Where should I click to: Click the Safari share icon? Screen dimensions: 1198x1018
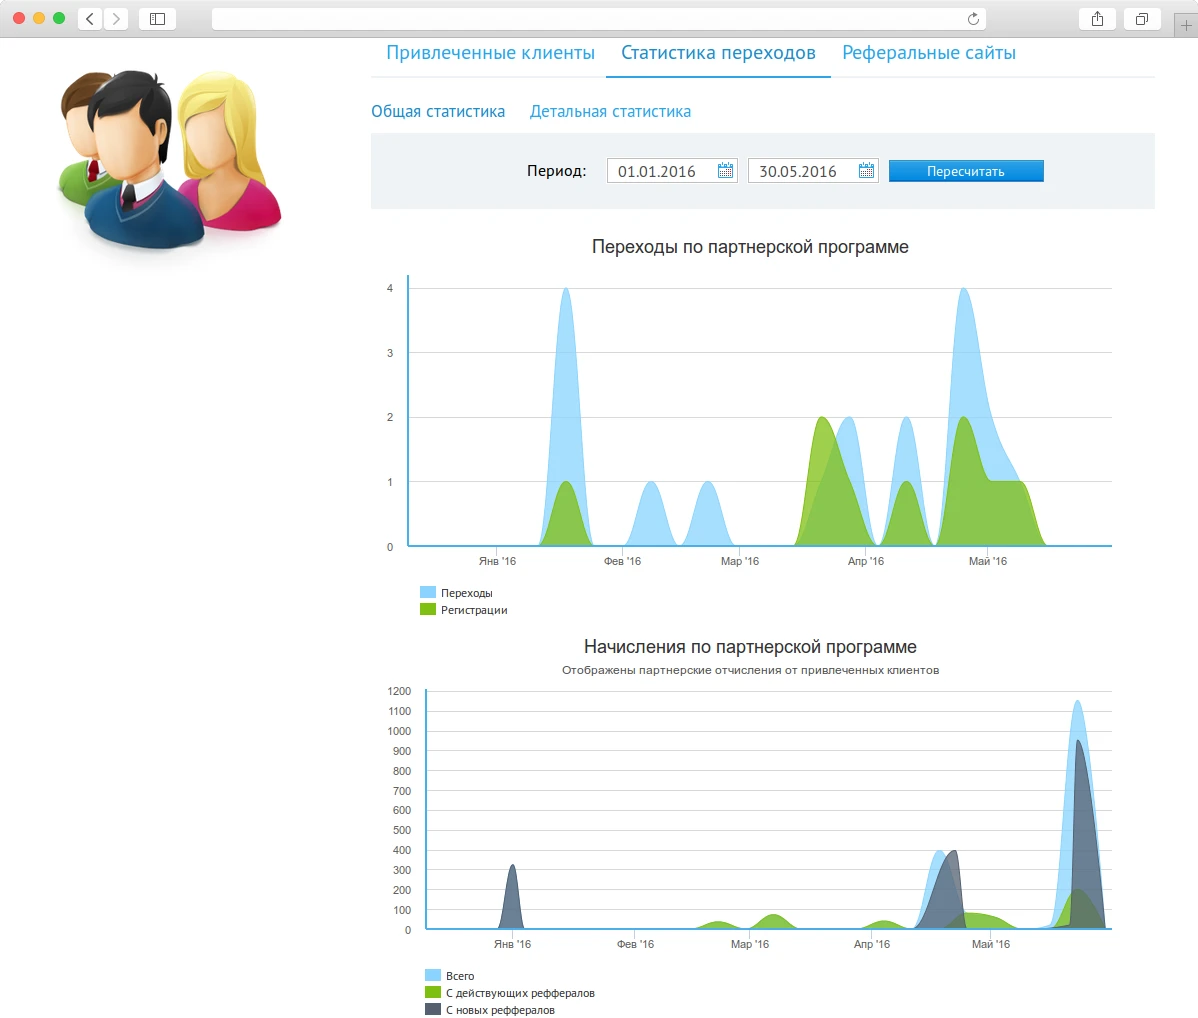1097,19
